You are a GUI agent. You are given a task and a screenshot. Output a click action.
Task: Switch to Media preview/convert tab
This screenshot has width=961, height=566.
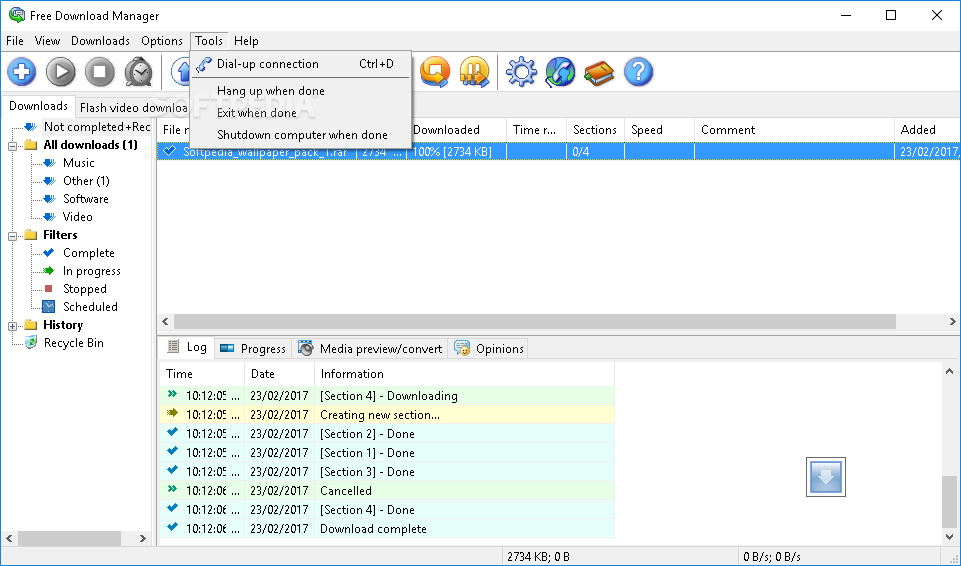pyautogui.click(x=370, y=349)
